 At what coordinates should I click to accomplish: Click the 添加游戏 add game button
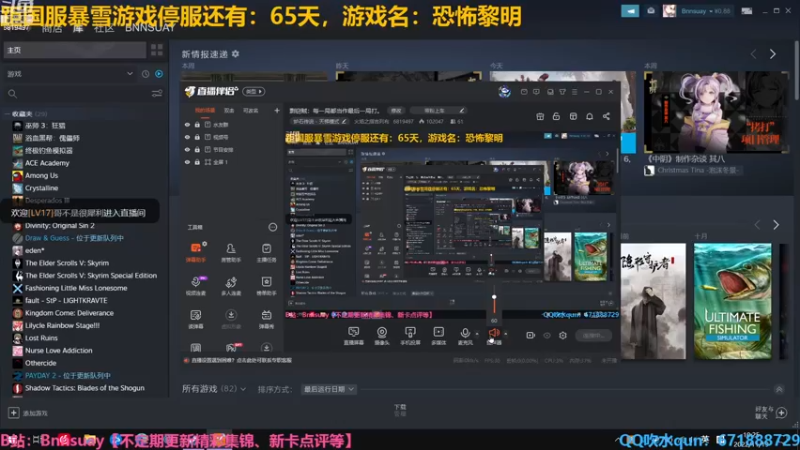point(29,413)
